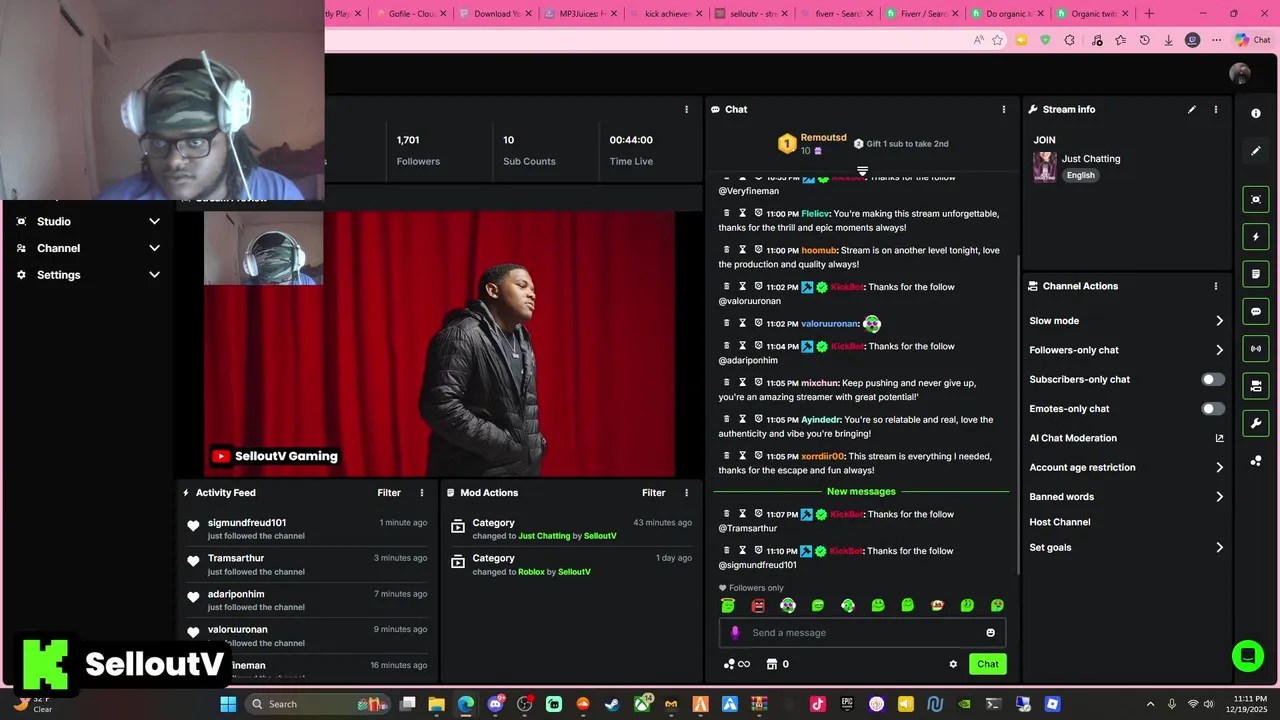The height and width of the screenshot is (720, 1280).
Task: Click the Gift 1 sub to take 2nd text
Action: tap(907, 144)
